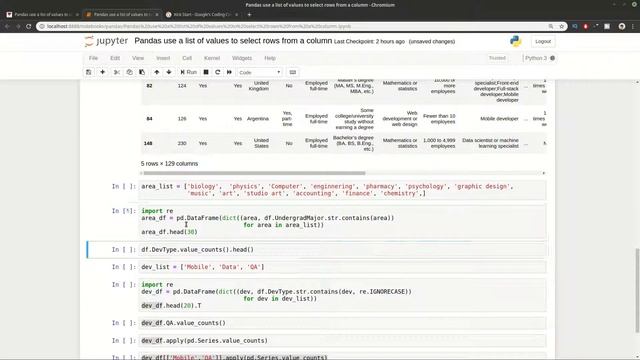
Task: Click the Jupyter logo
Action: [106, 41]
